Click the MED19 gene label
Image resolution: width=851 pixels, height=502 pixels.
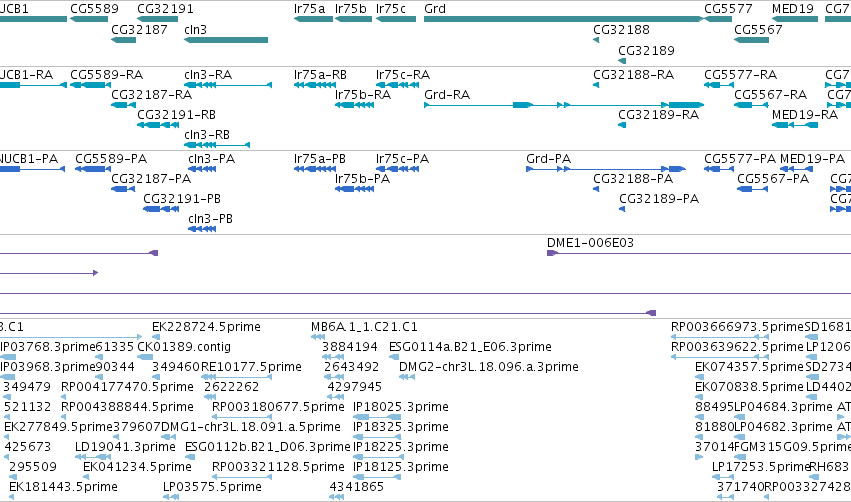(x=793, y=9)
